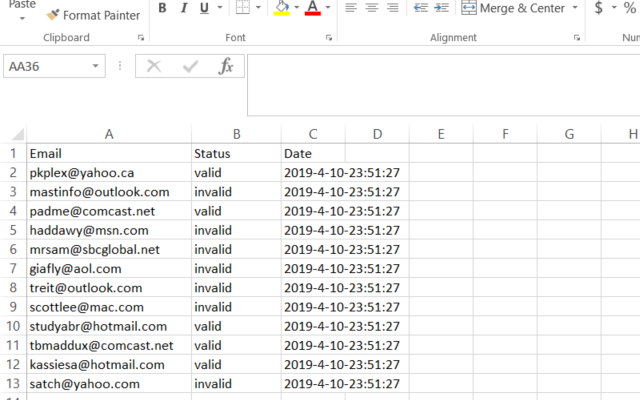This screenshot has width=640, height=400.
Task: Apply Percent Style format
Action: click(x=629, y=8)
